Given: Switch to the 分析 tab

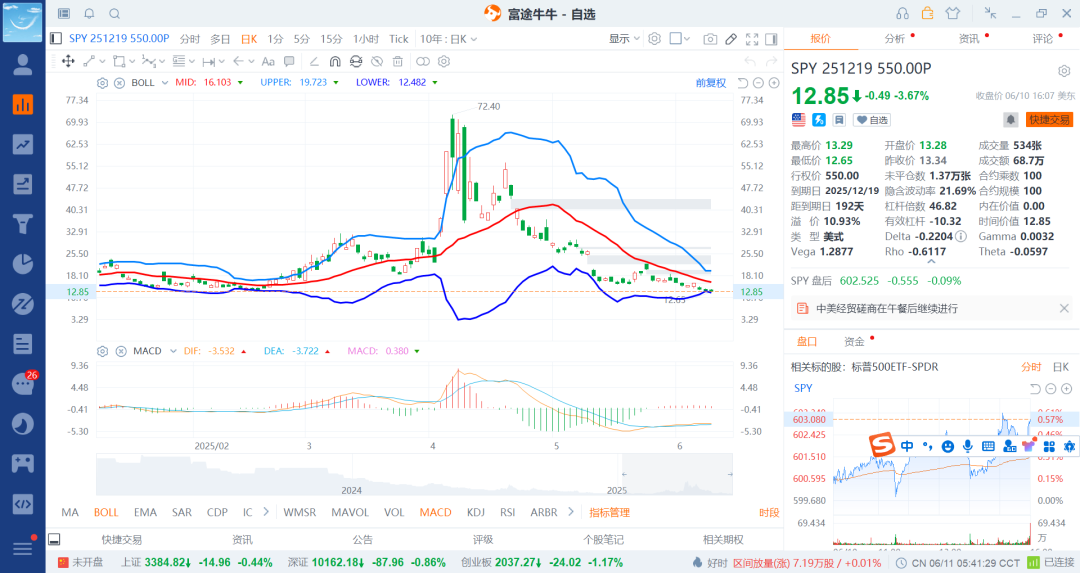Looking at the screenshot, I should 895,39.
